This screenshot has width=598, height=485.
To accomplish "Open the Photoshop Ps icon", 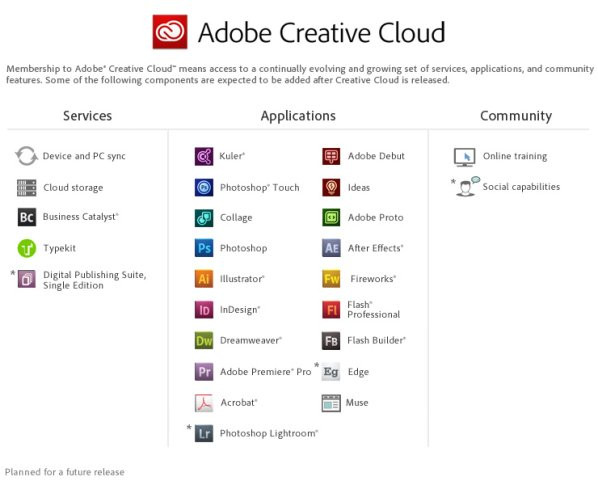I will click(x=204, y=248).
